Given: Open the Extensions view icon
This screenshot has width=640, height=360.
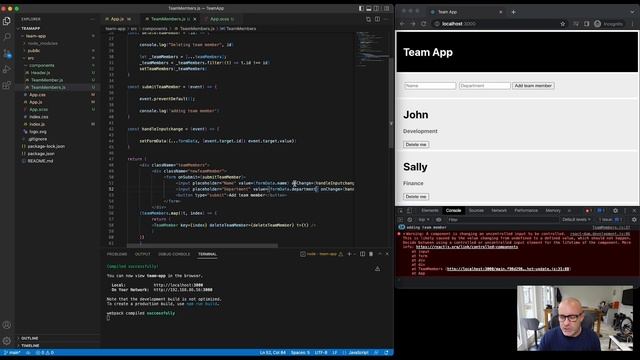Looking at the screenshot, I should click(7, 85).
